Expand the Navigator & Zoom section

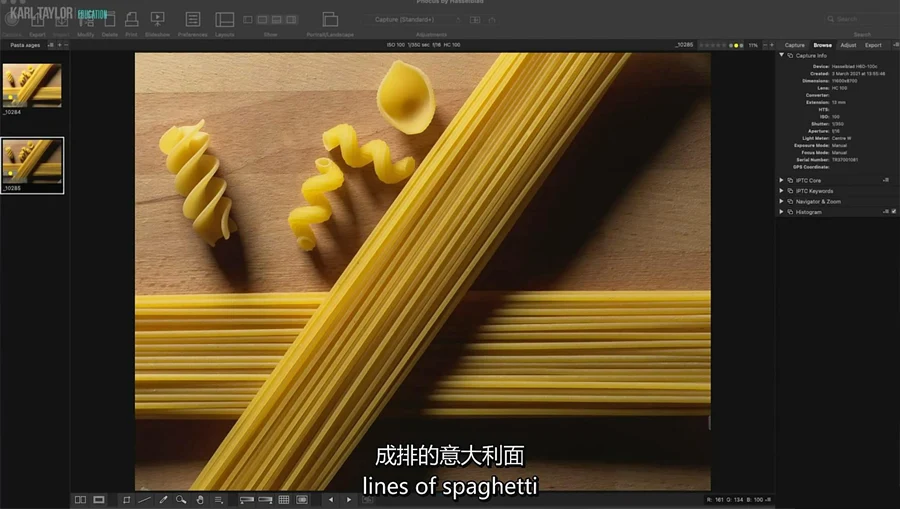(782, 201)
